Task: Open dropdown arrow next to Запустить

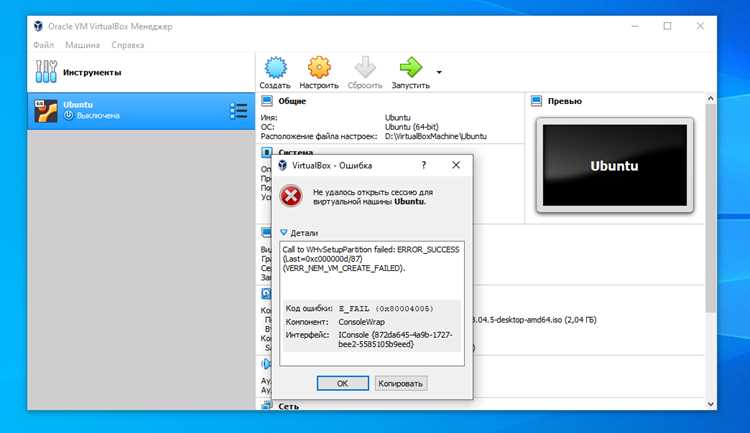Action: tap(439, 72)
